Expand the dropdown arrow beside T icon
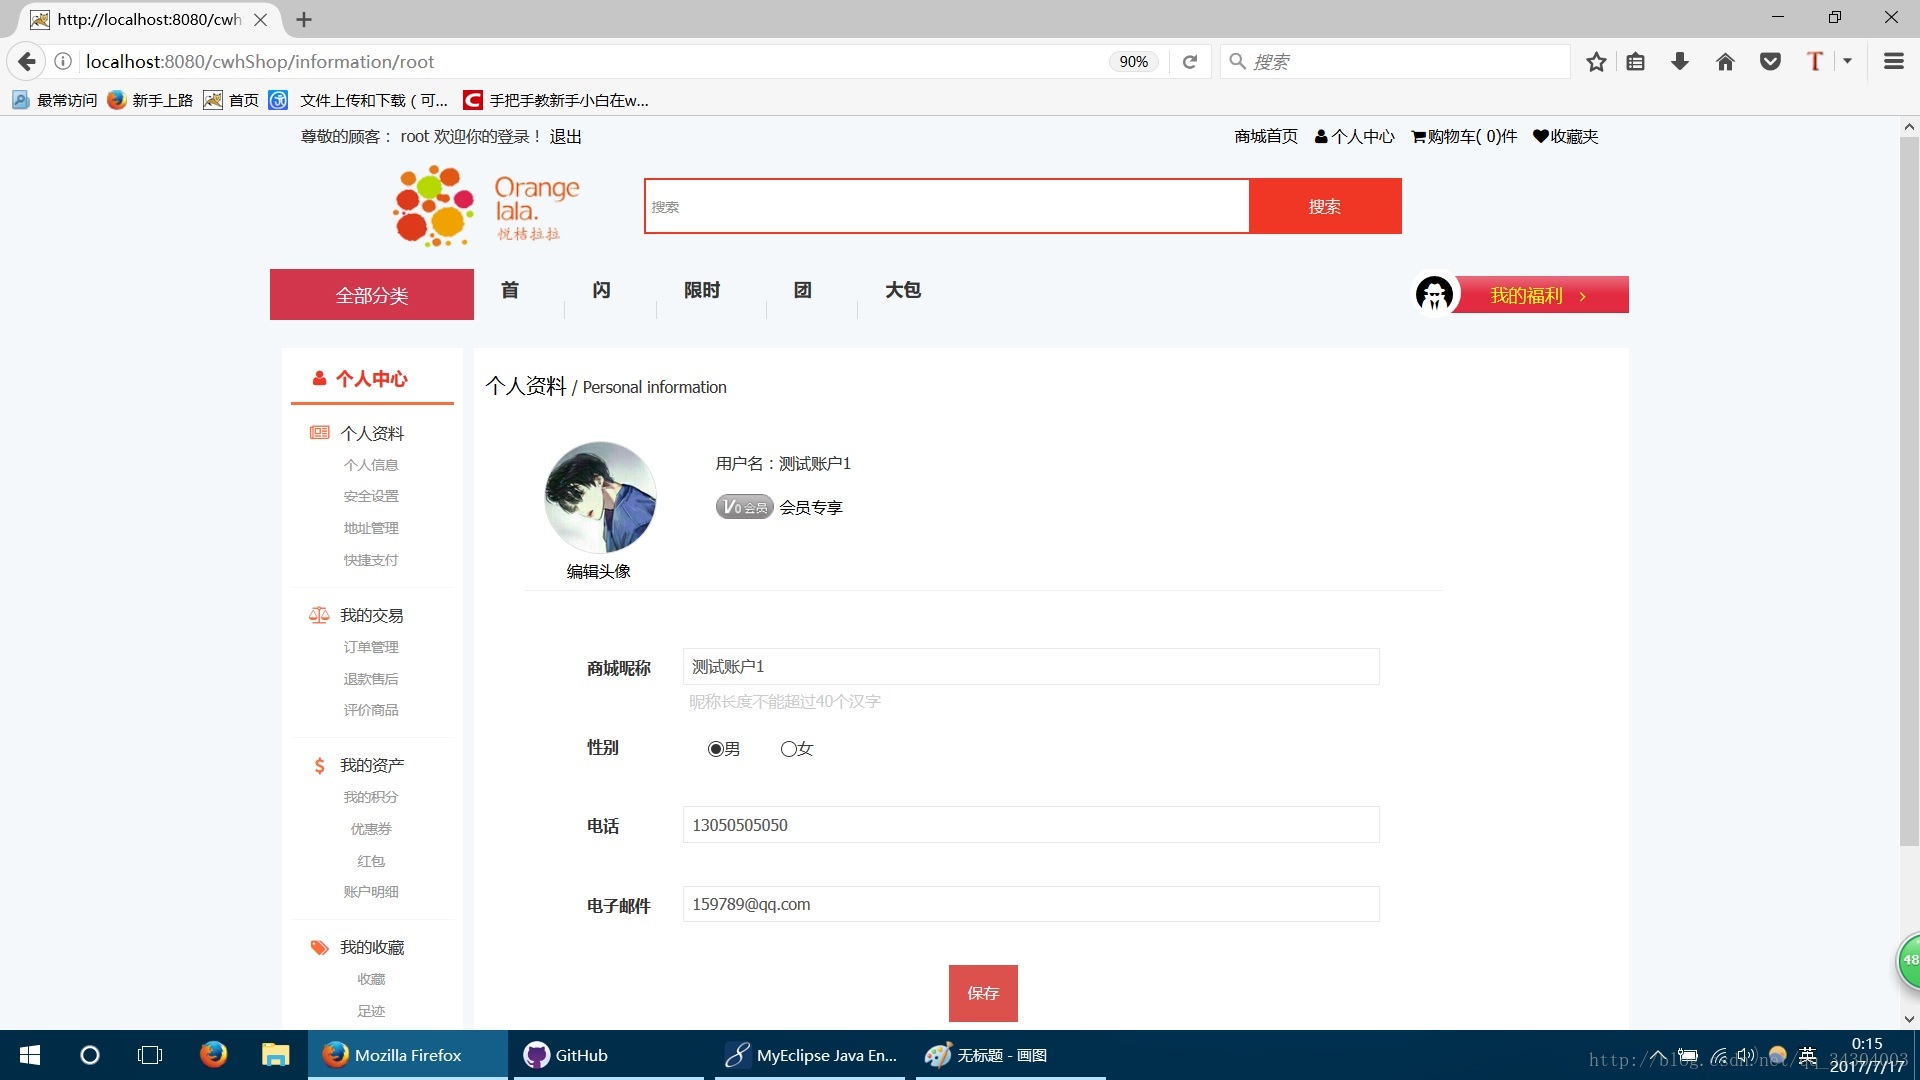Screen dimensions: 1920x1080 pos(1847,62)
